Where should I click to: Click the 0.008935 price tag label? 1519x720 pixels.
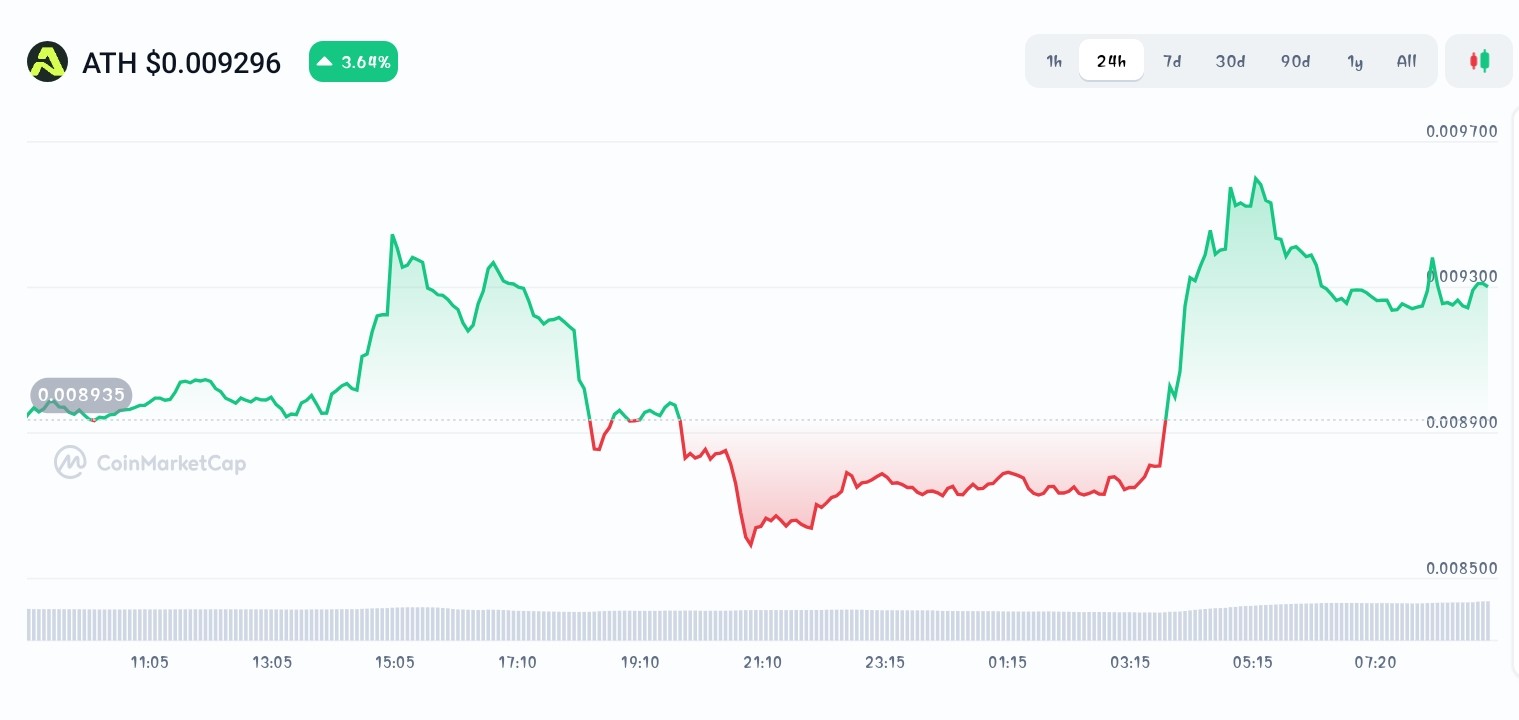pos(81,395)
